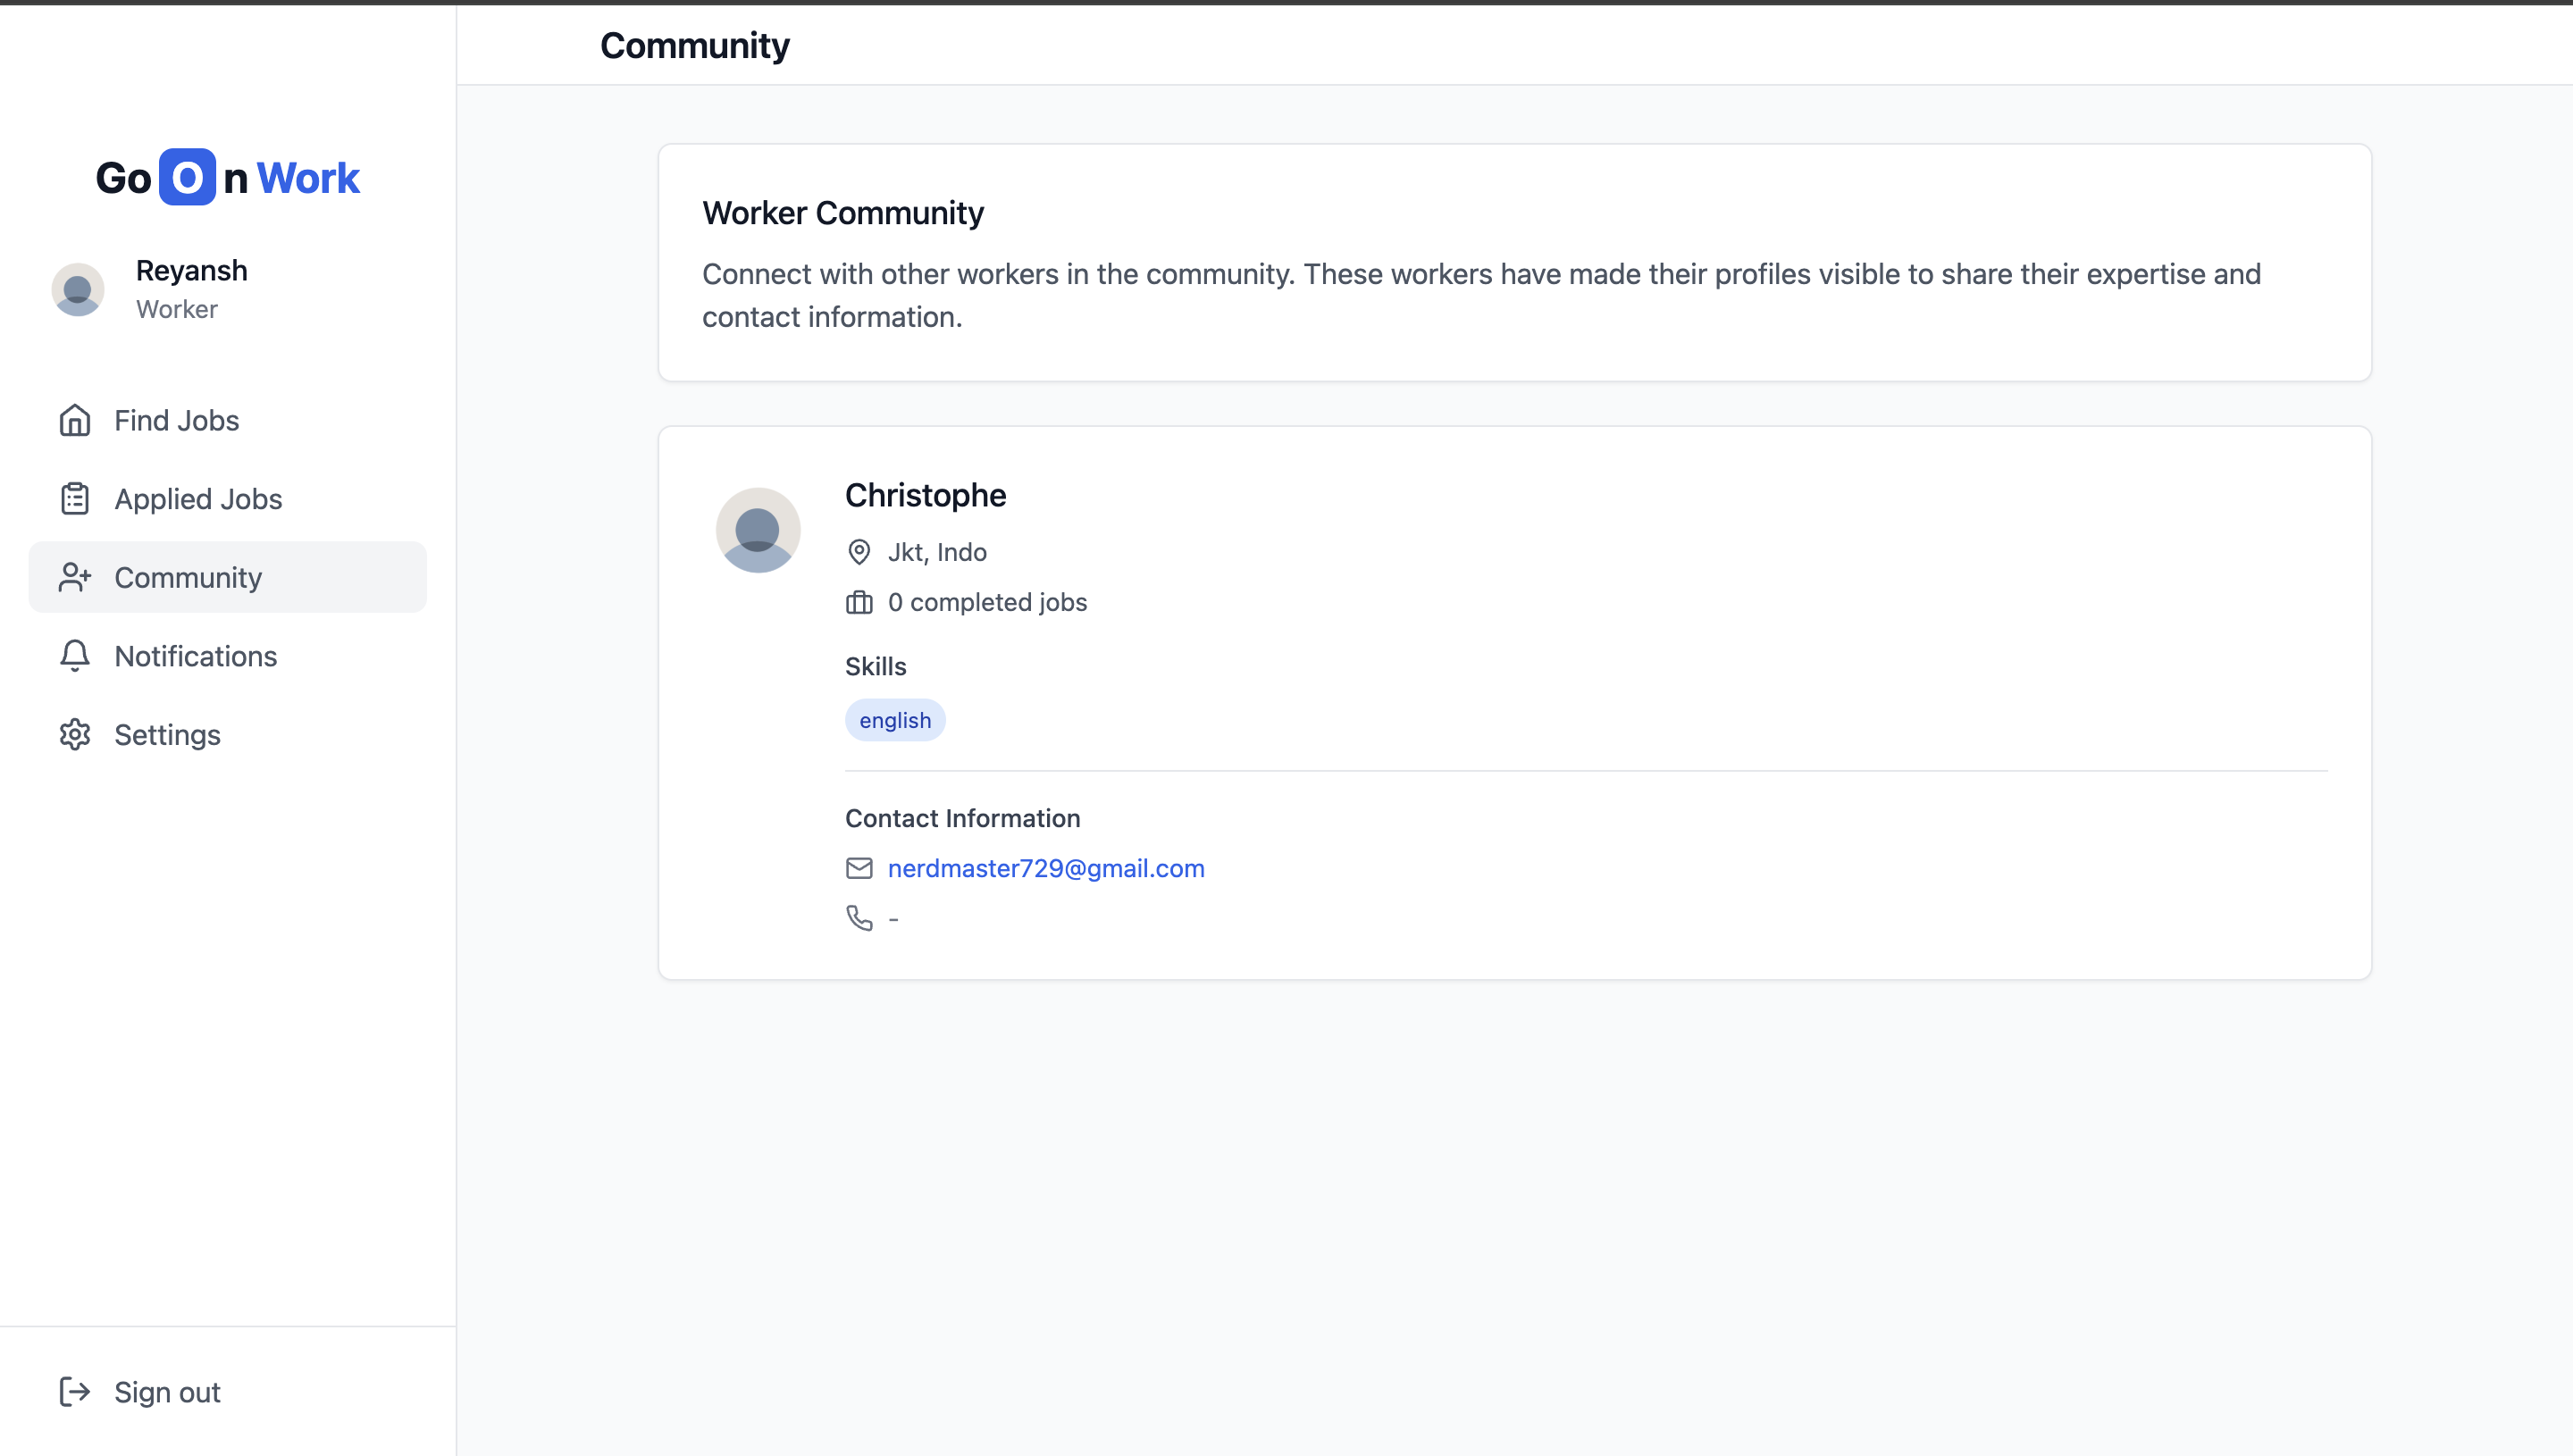This screenshot has width=2573, height=1456.
Task: Click the Sign out arrow icon
Action: [75, 1391]
